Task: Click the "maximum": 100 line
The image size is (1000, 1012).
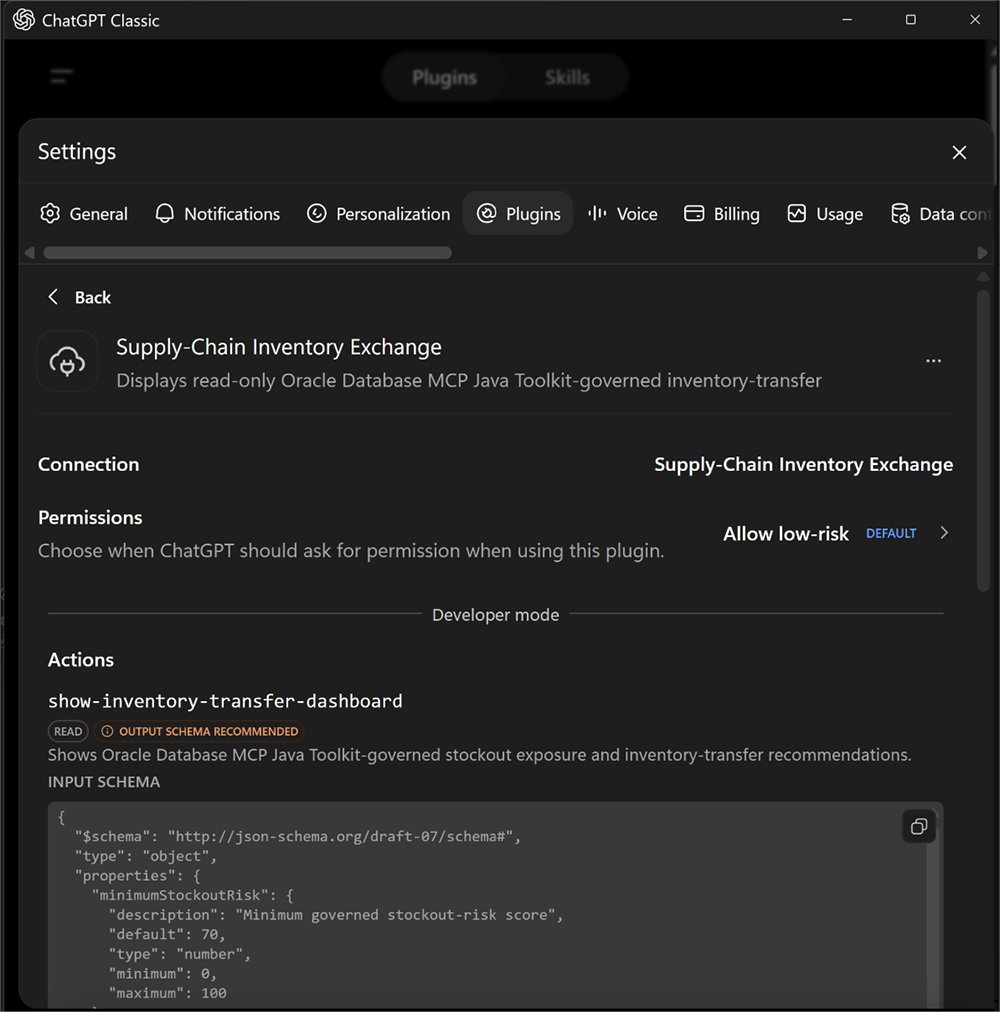Action: (x=168, y=993)
